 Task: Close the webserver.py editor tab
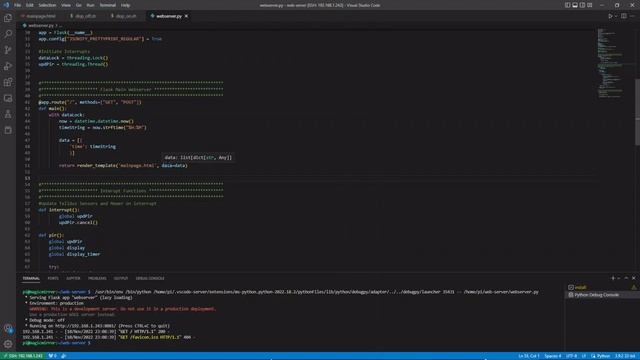187,16
